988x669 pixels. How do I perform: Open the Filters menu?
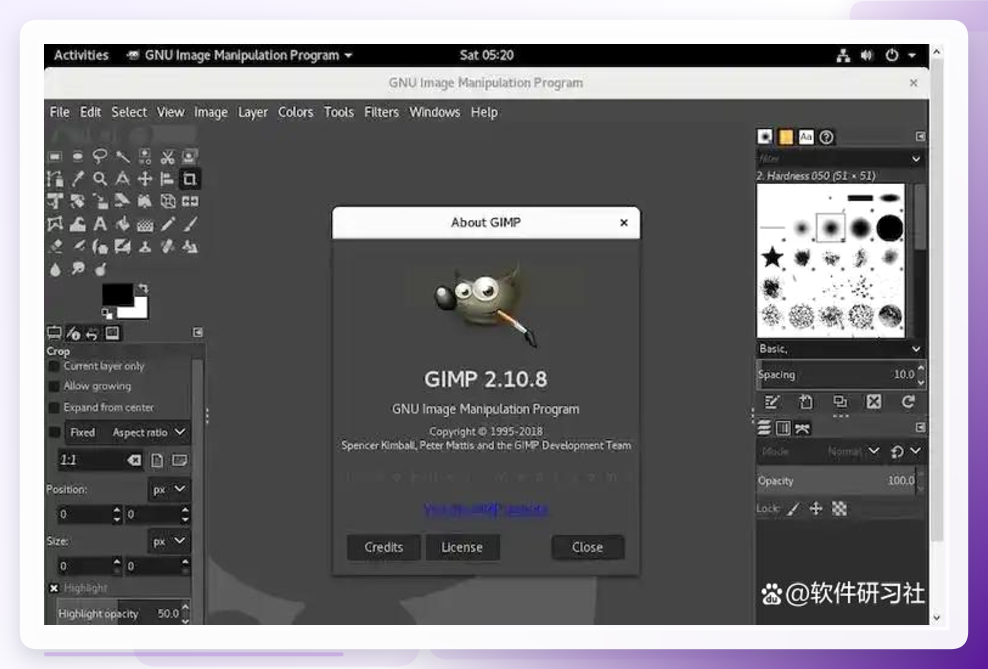381,112
